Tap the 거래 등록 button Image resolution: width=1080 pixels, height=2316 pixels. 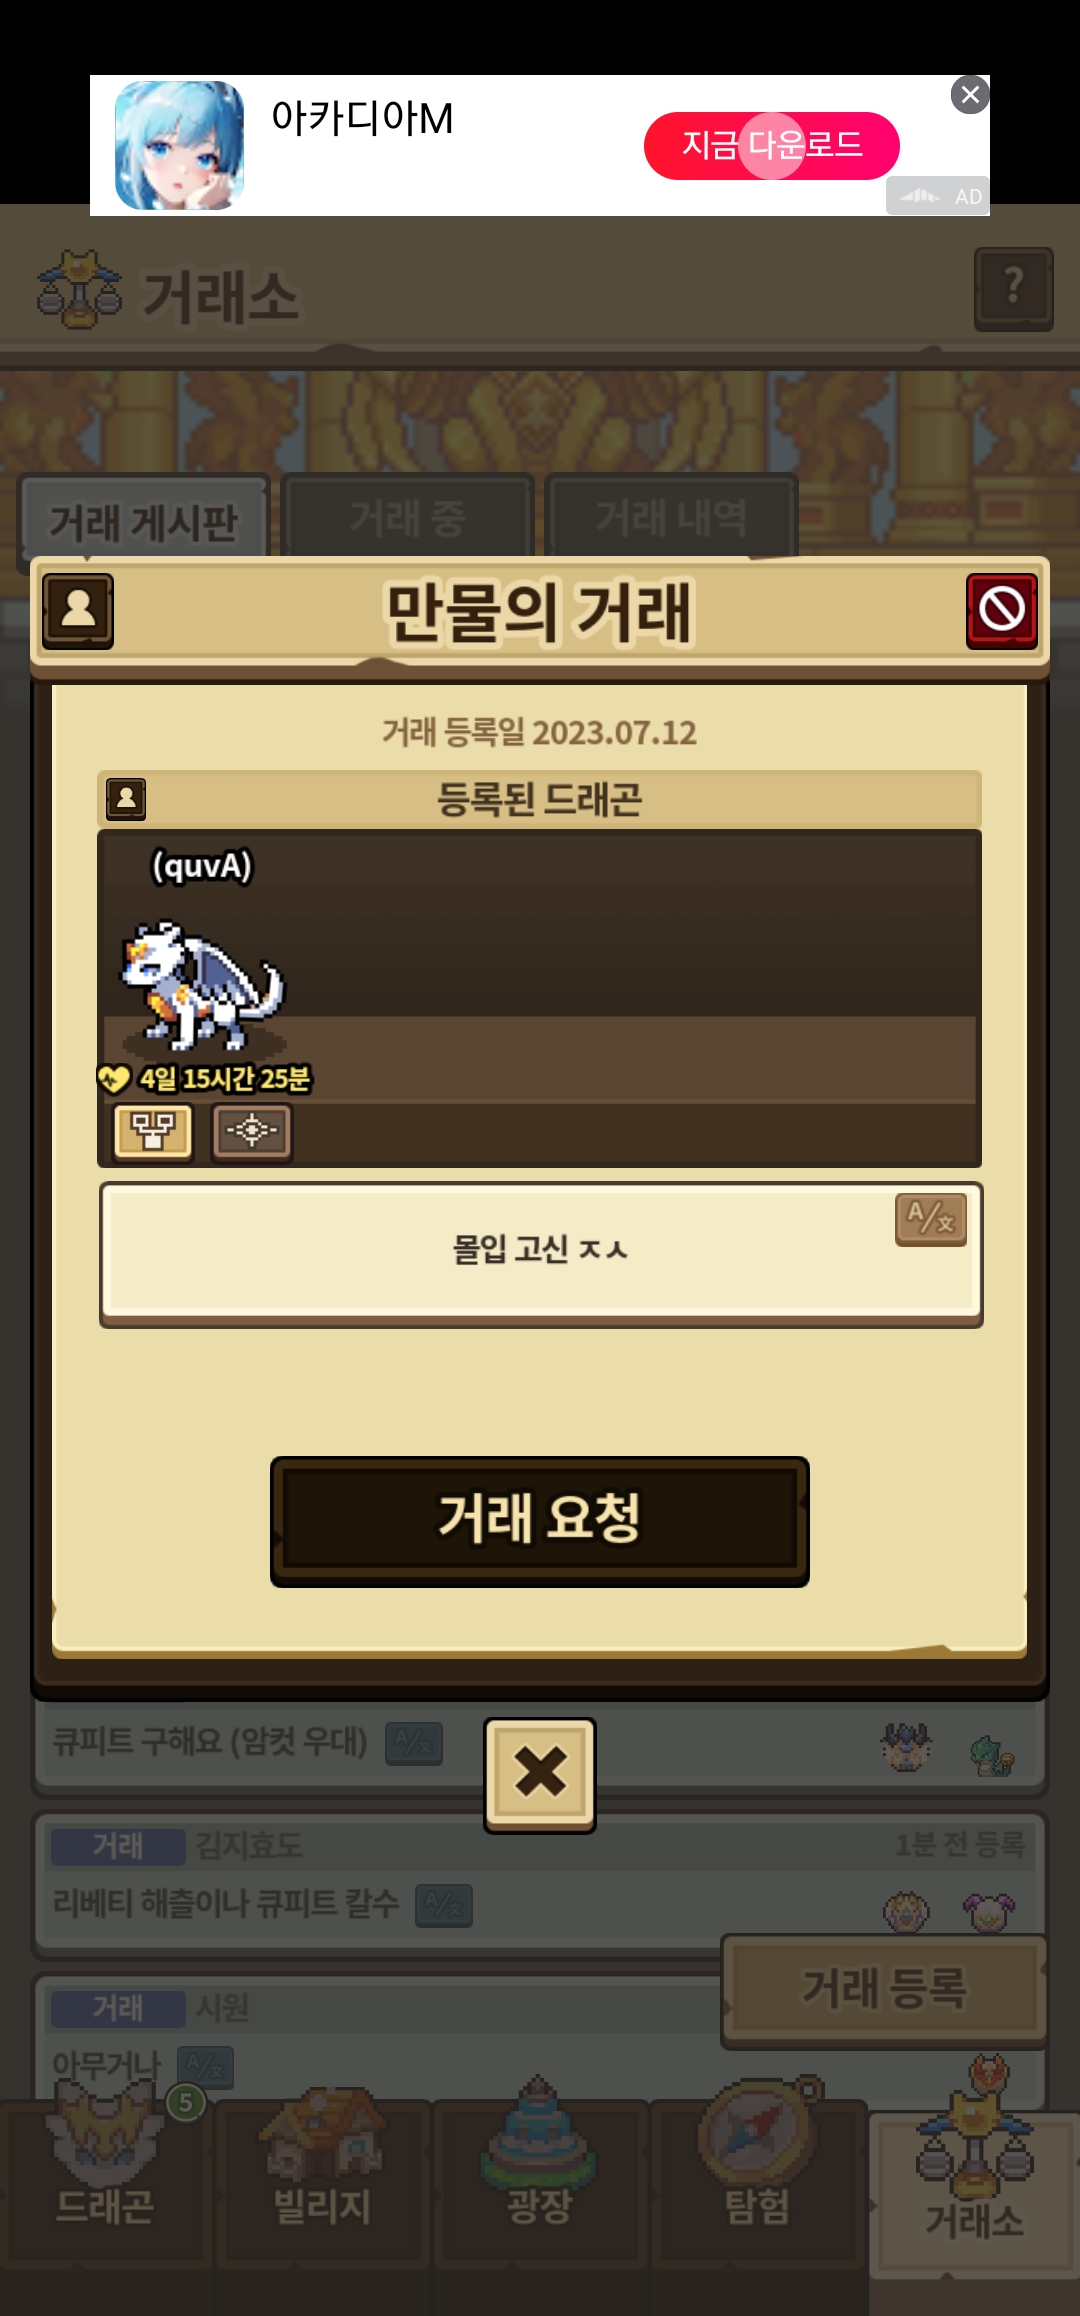tap(885, 1990)
